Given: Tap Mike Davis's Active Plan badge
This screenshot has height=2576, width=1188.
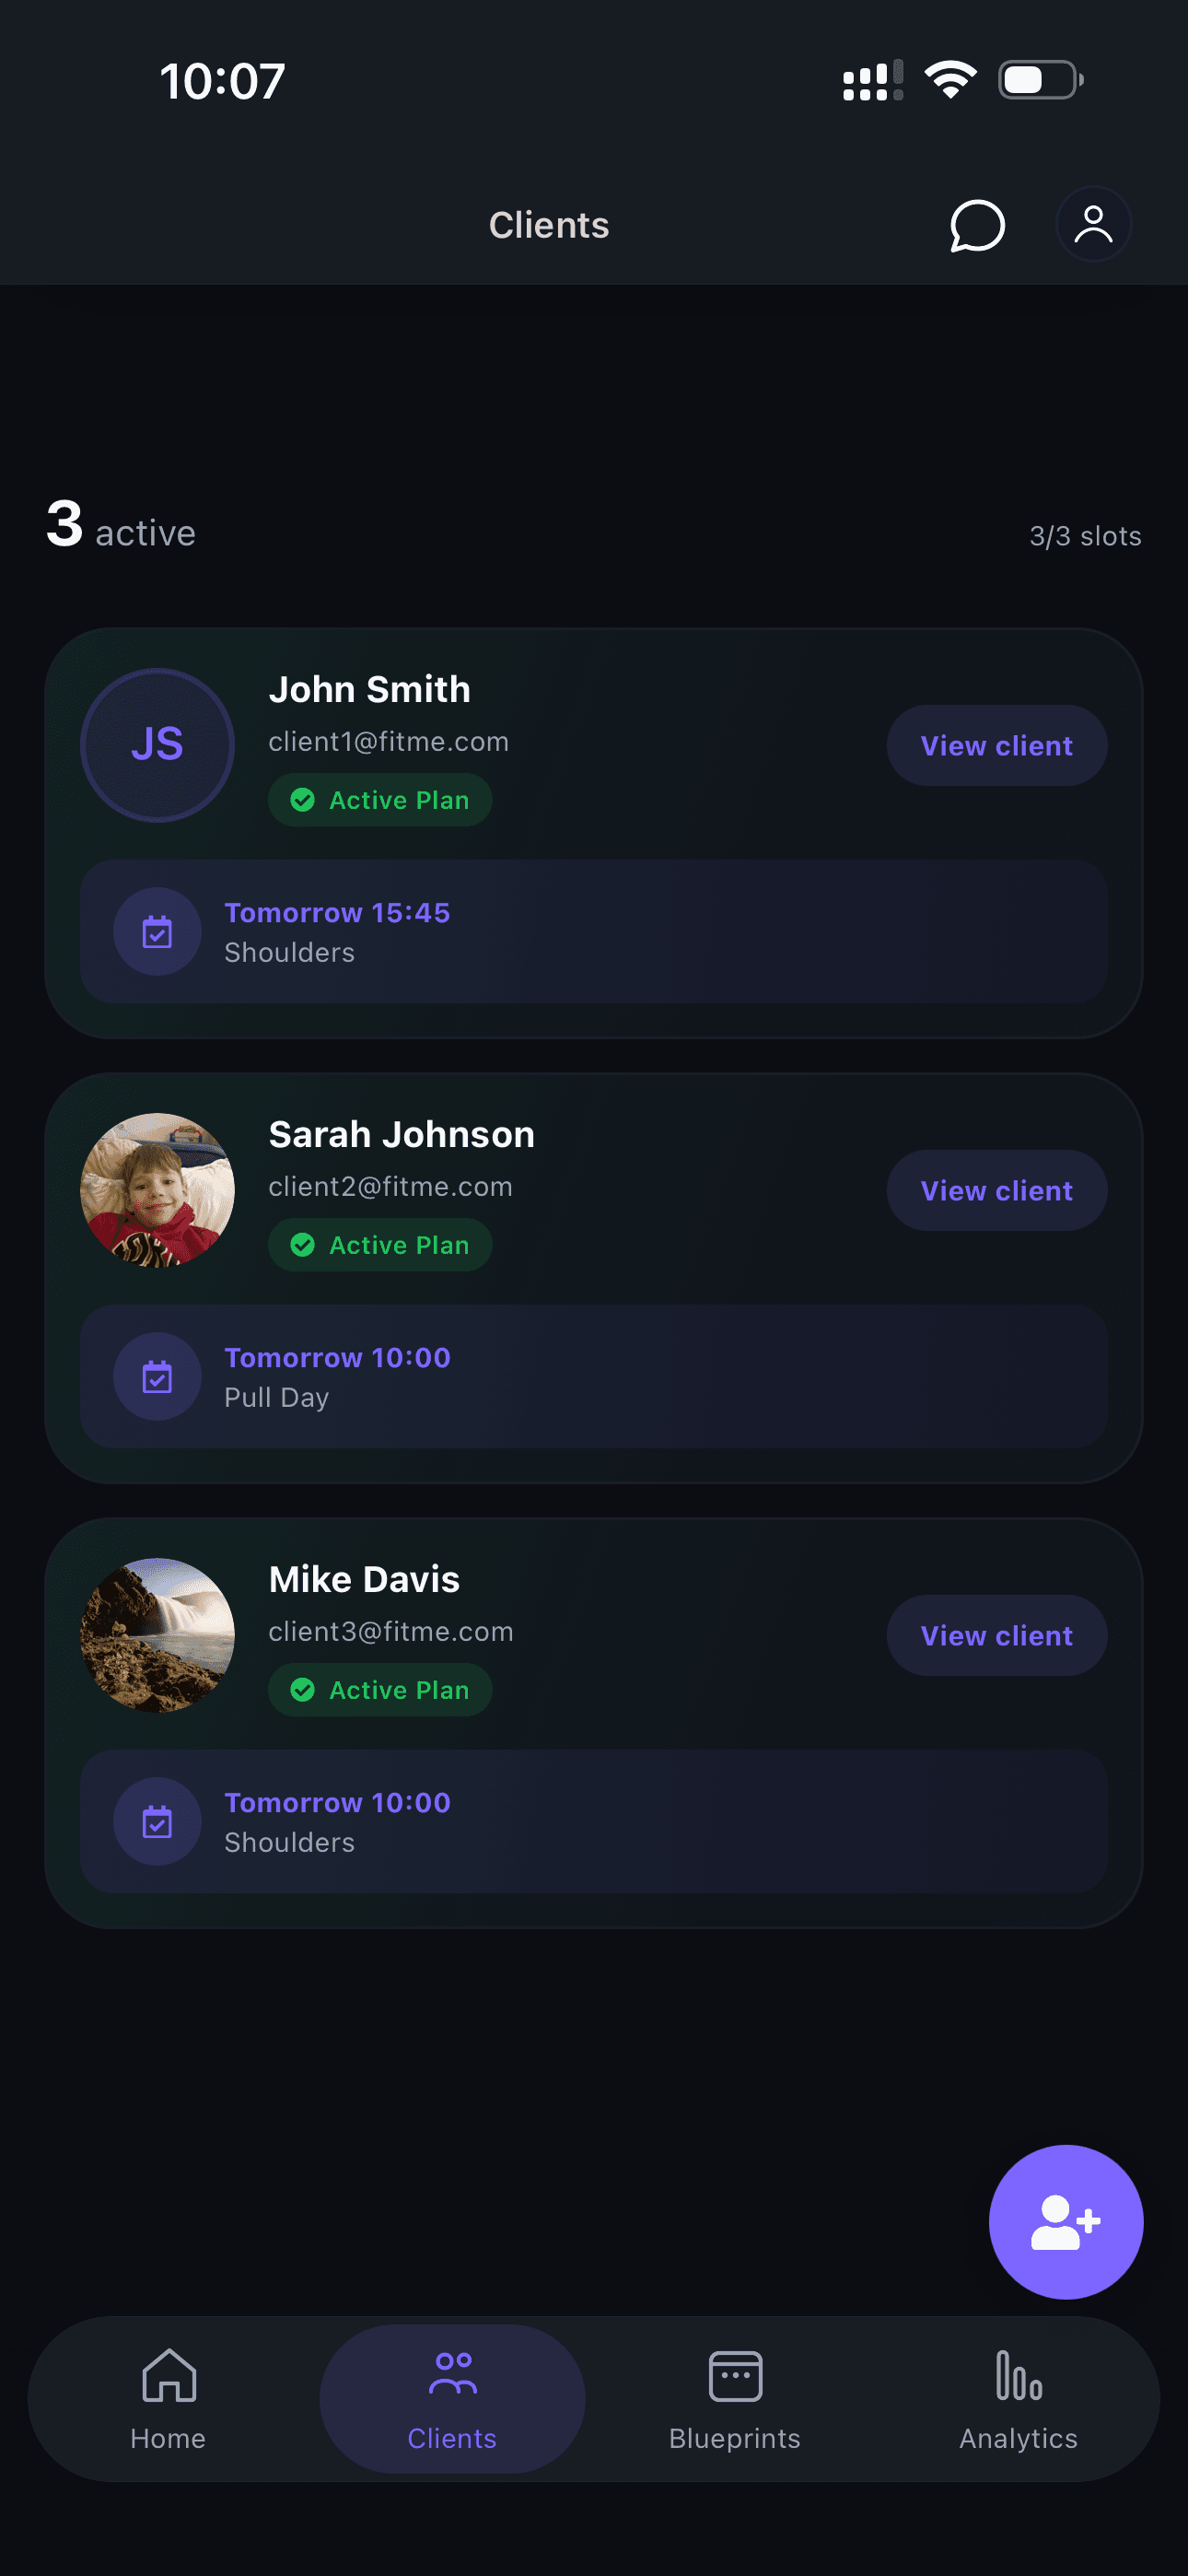Looking at the screenshot, I should [x=380, y=1690].
